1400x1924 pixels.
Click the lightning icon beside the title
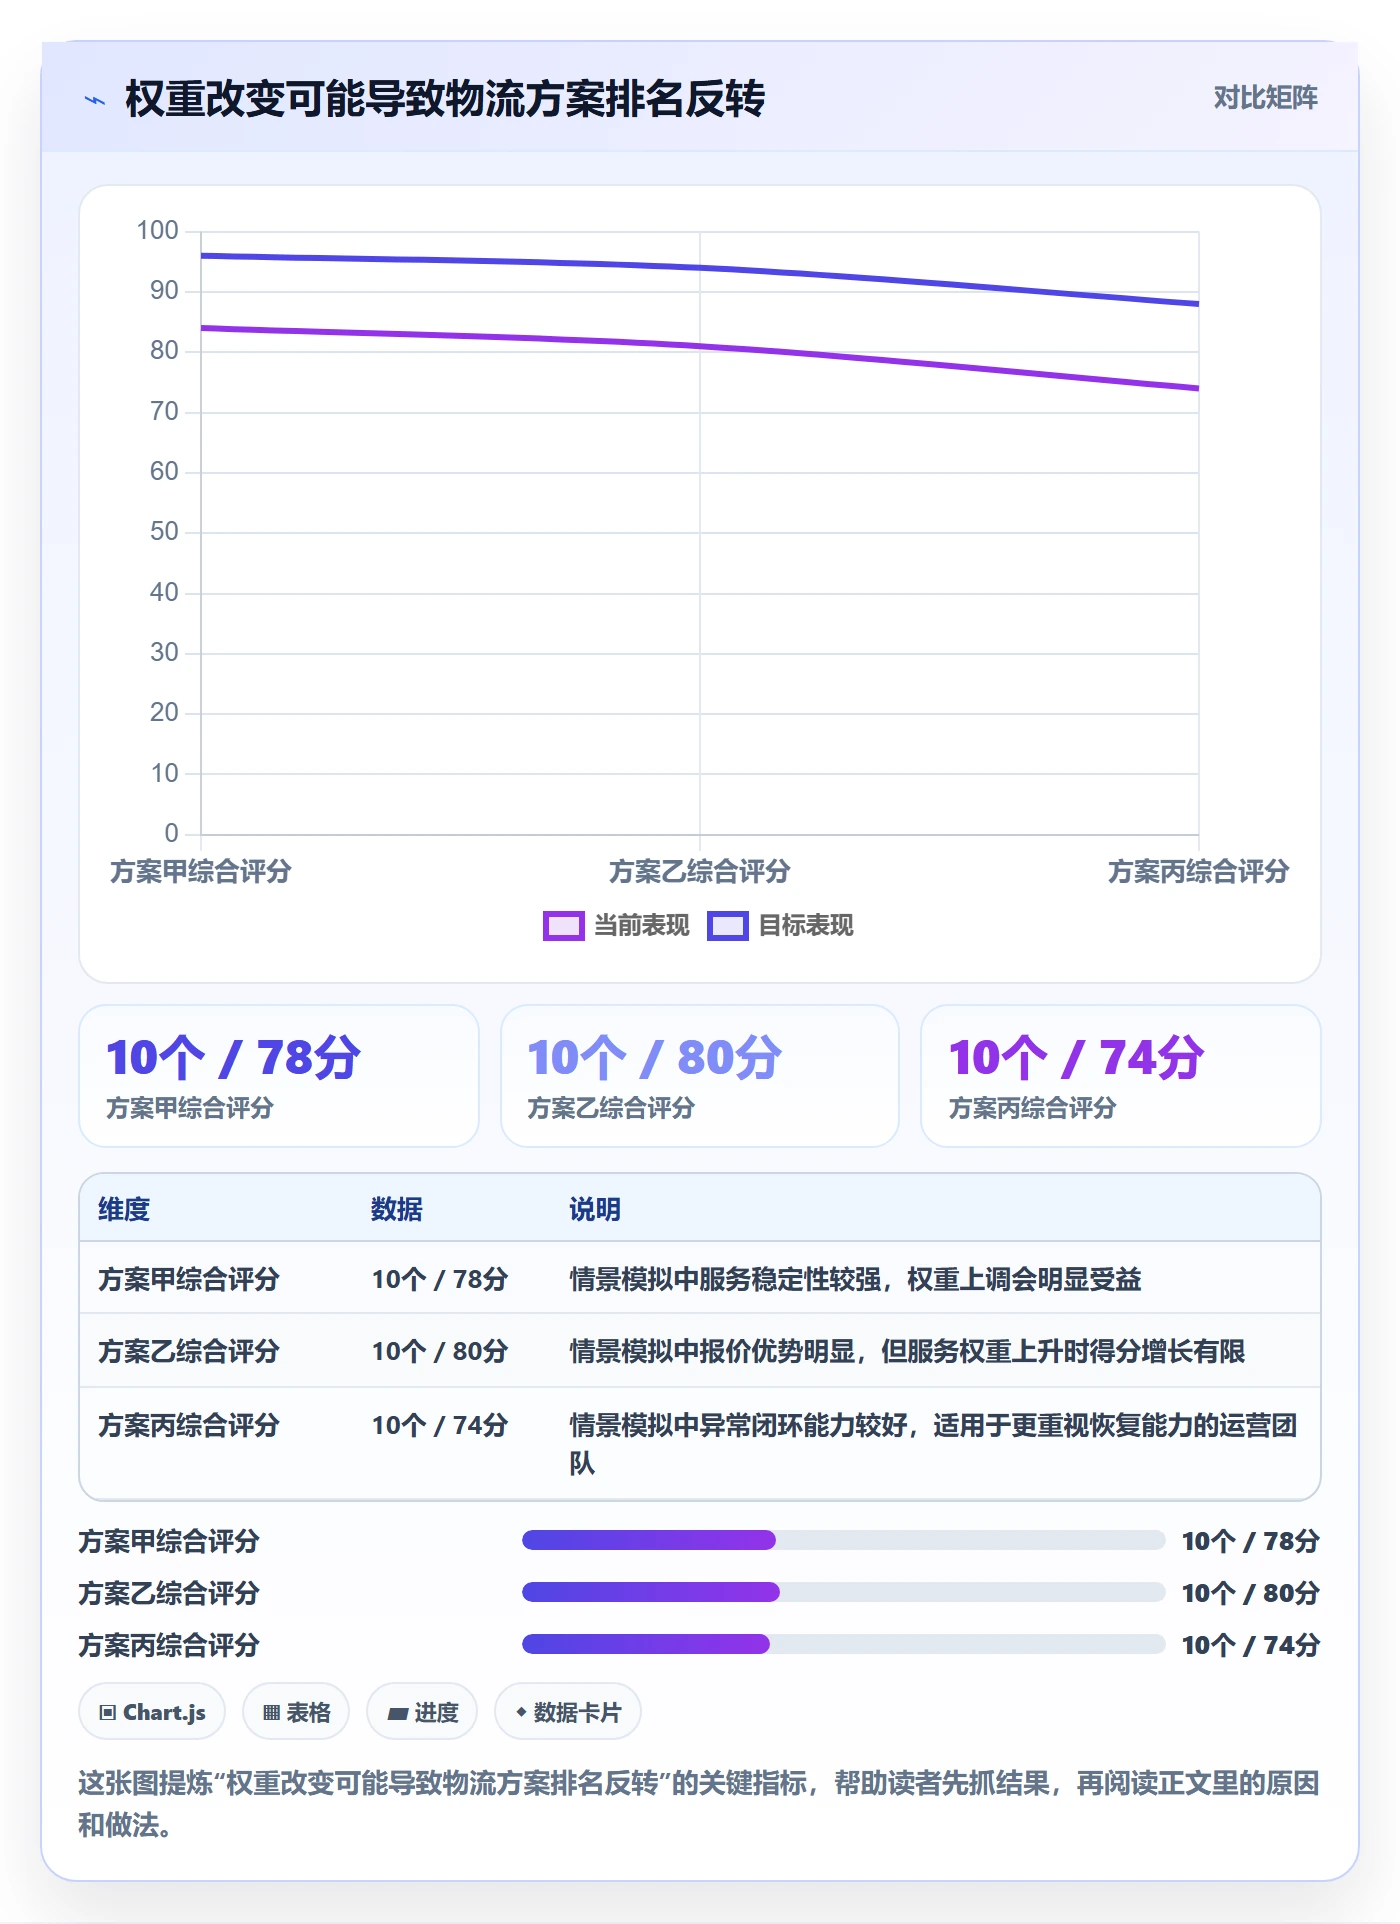pyautogui.click(x=95, y=100)
